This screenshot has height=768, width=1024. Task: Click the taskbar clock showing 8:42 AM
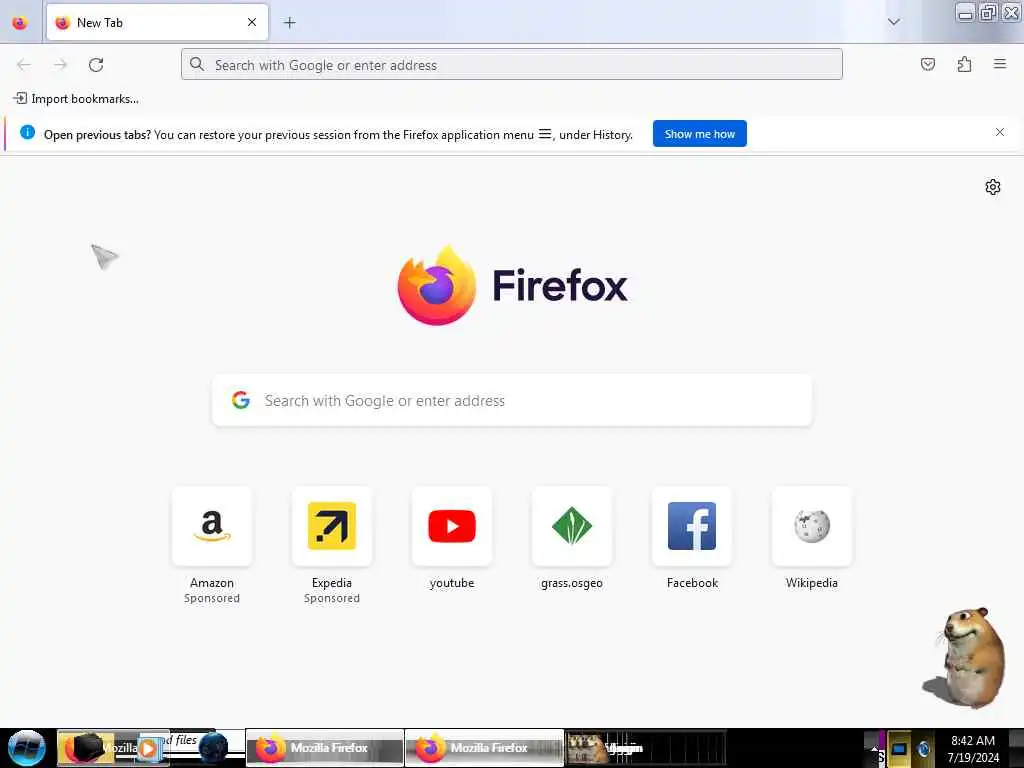[x=973, y=748]
